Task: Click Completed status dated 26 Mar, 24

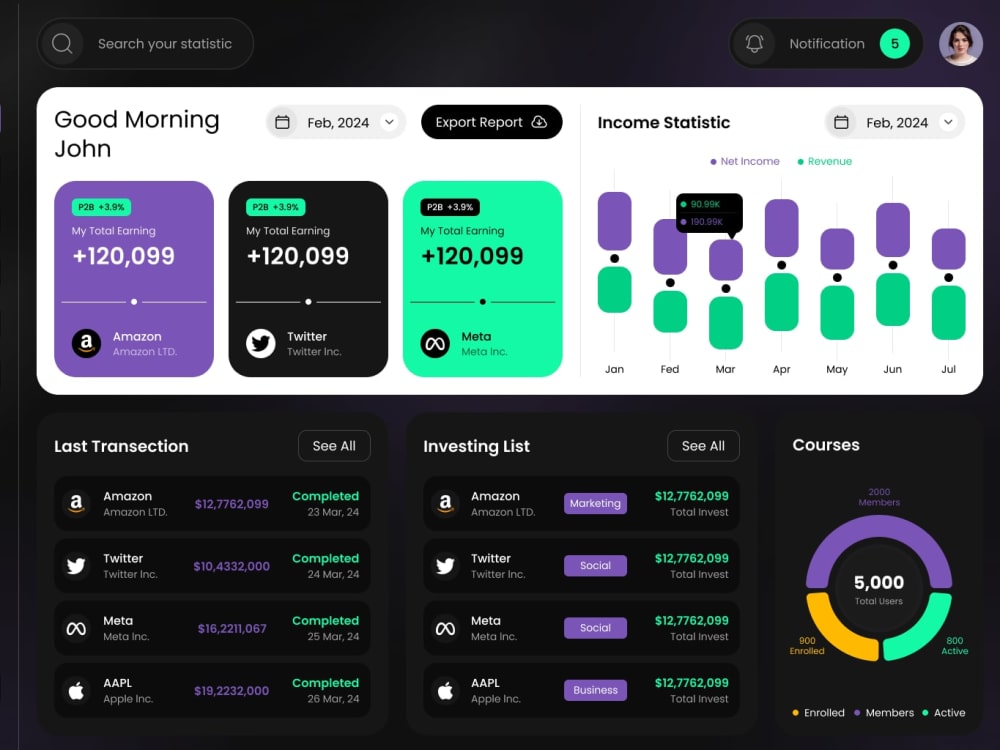Action: pos(325,683)
